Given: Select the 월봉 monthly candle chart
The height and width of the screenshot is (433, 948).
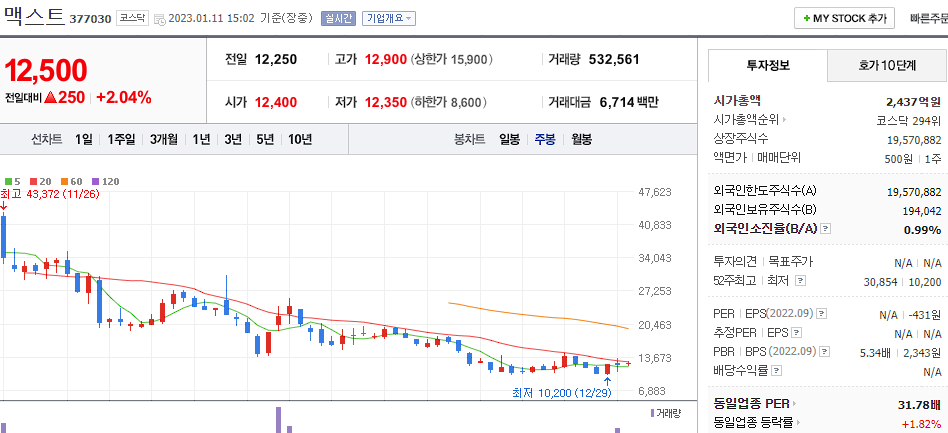Looking at the screenshot, I should [581, 140].
